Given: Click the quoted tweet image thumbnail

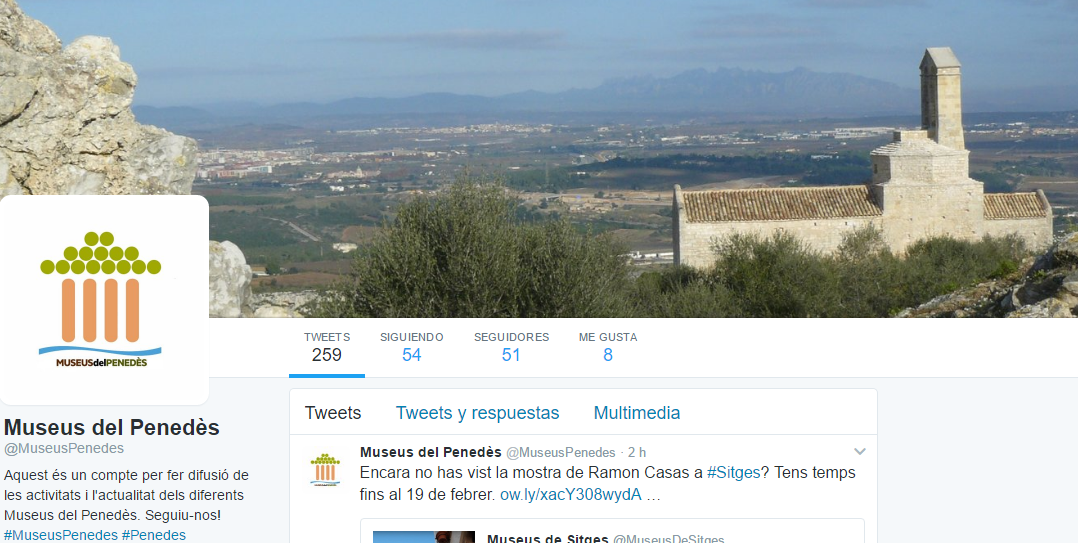Looking at the screenshot, I should pyautogui.click(x=424, y=537).
